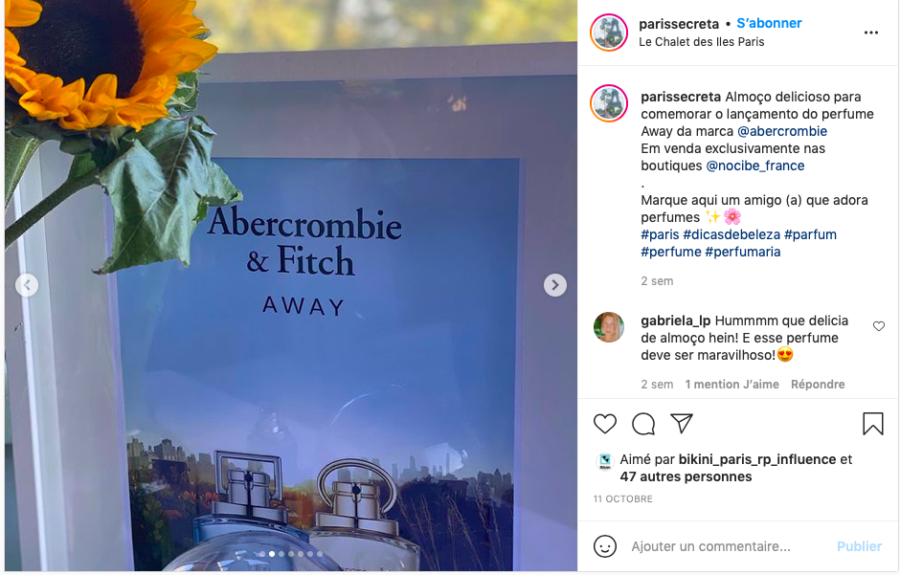
Task: View the 47 autres personnes likes list
Action: [x=685, y=477]
